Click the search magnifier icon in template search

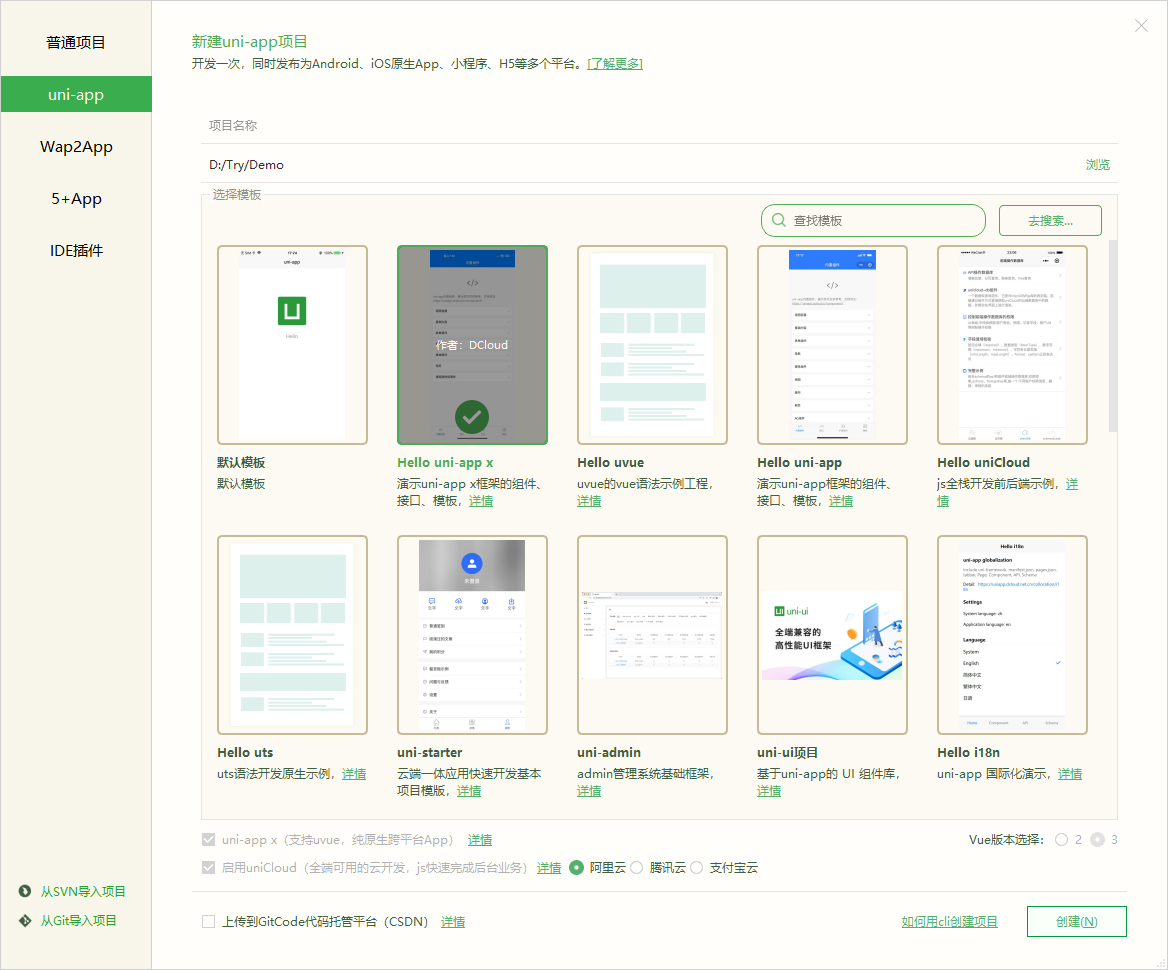pos(779,221)
